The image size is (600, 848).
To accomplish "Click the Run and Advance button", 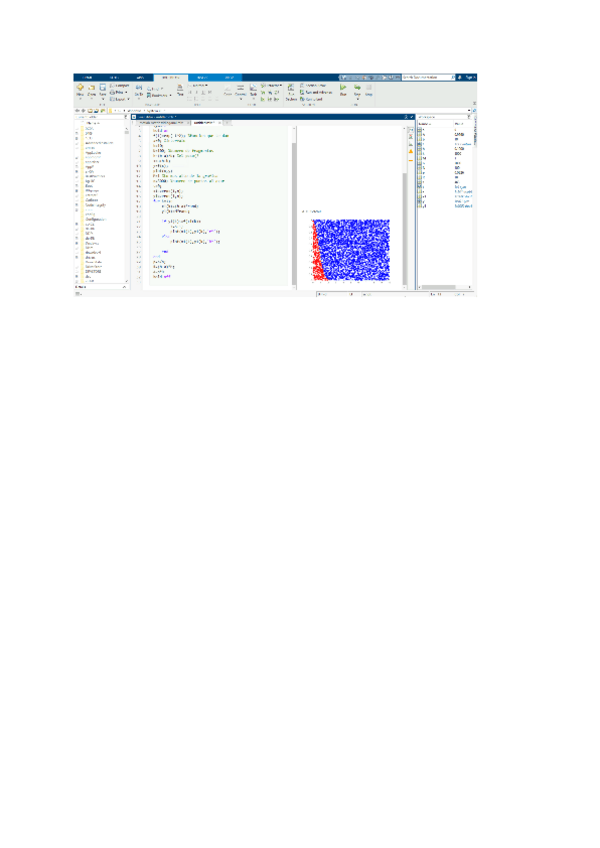I will tap(317, 92).
